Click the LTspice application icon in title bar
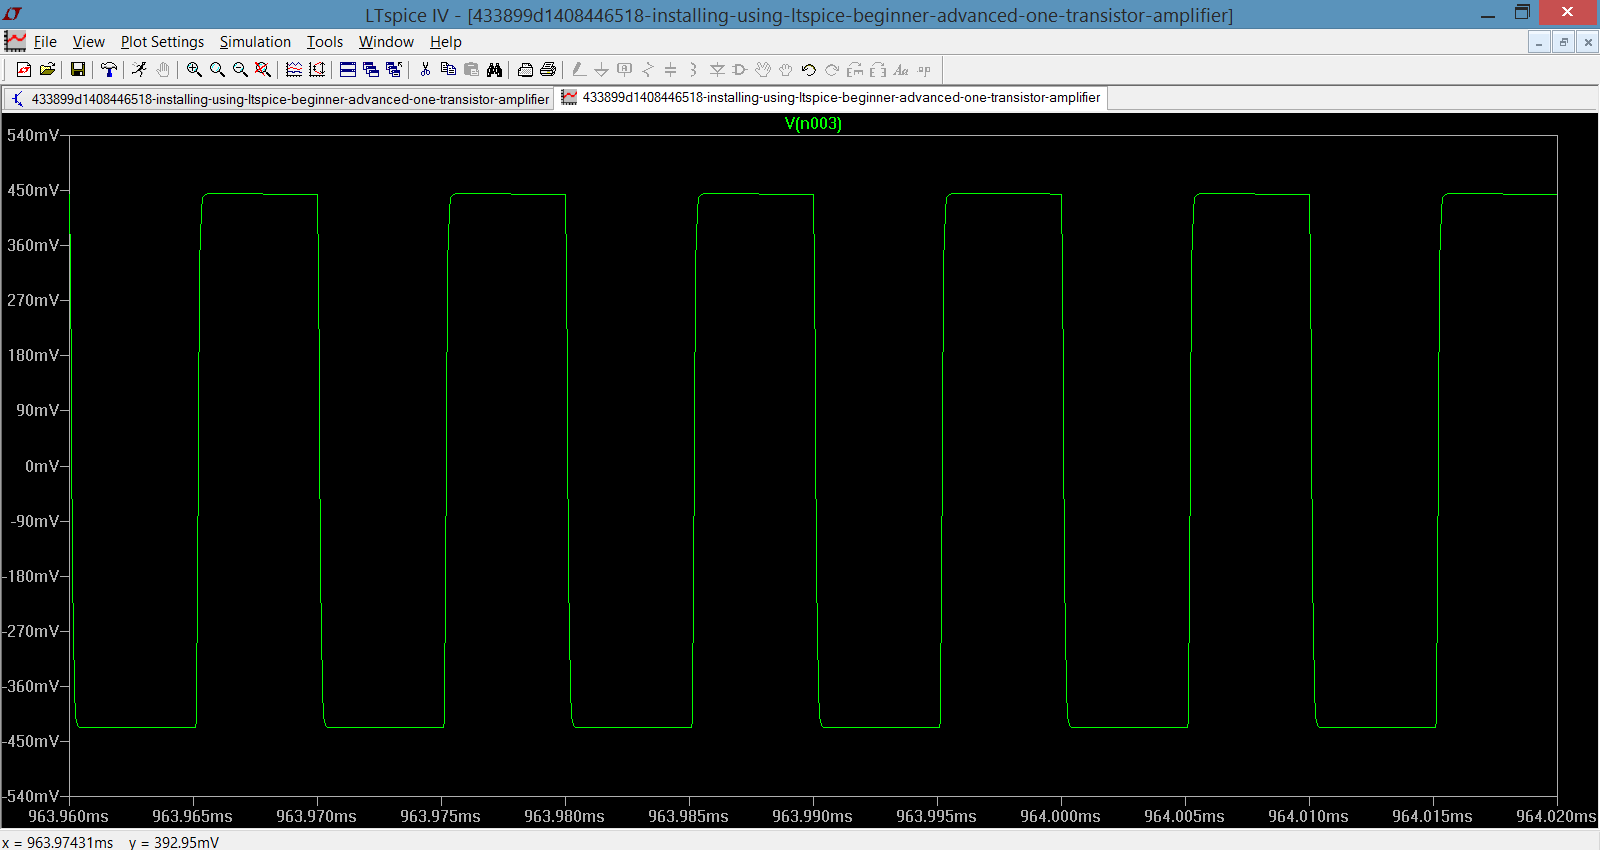 (13, 14)
